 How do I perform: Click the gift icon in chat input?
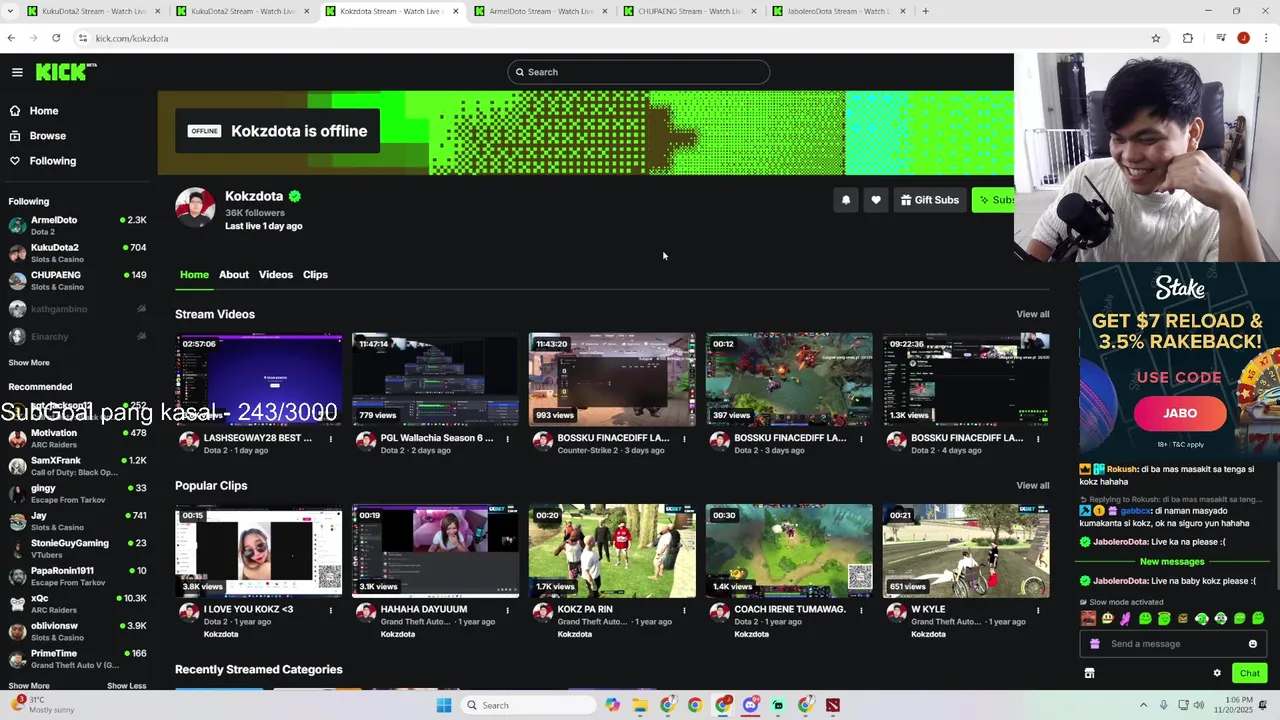[1095, 644]
